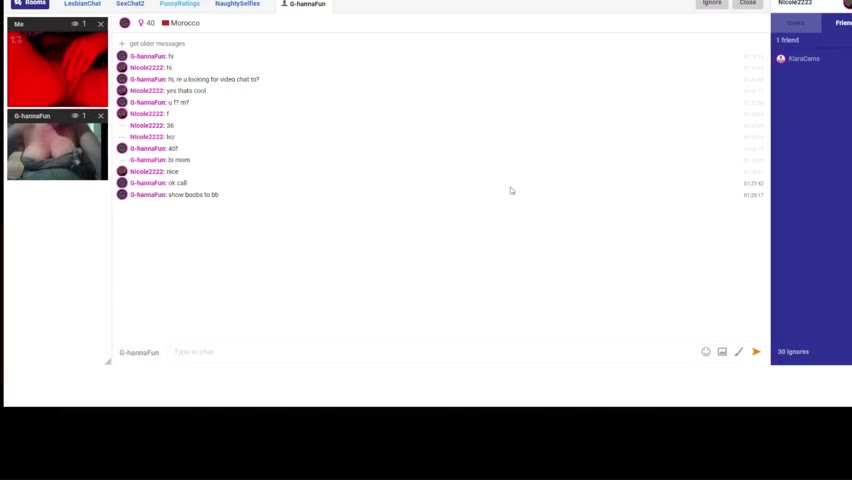Select the pencil draw icon
Image resolution: width=852 pixels, height=480 pixels.
pyautogui.click(x=739, y=352)
